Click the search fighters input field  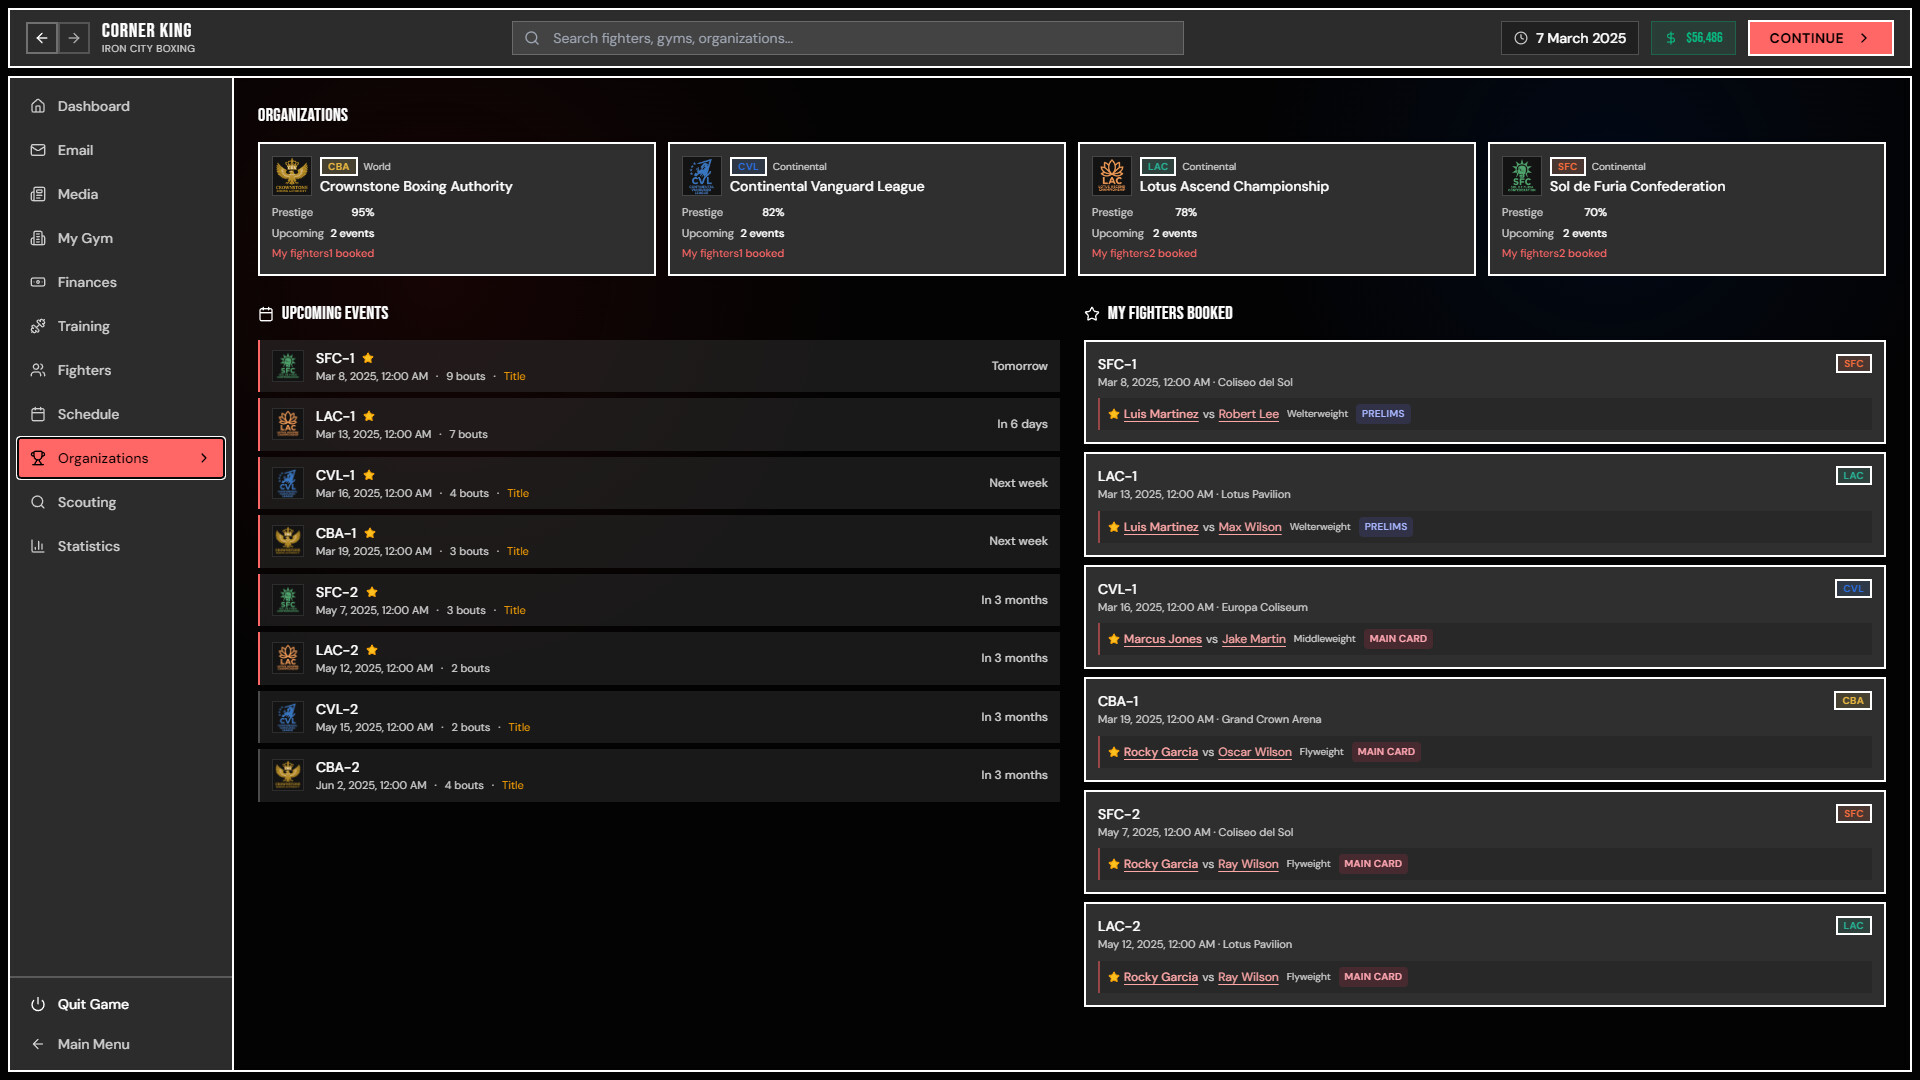pyautogui.click(x=847, y=38)
